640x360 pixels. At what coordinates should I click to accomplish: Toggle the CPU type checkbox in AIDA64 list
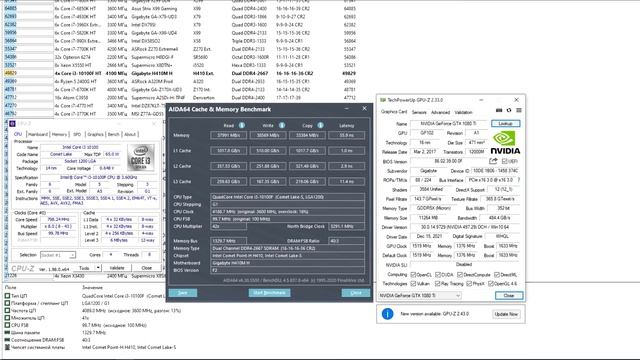click(x=7, y=296)
